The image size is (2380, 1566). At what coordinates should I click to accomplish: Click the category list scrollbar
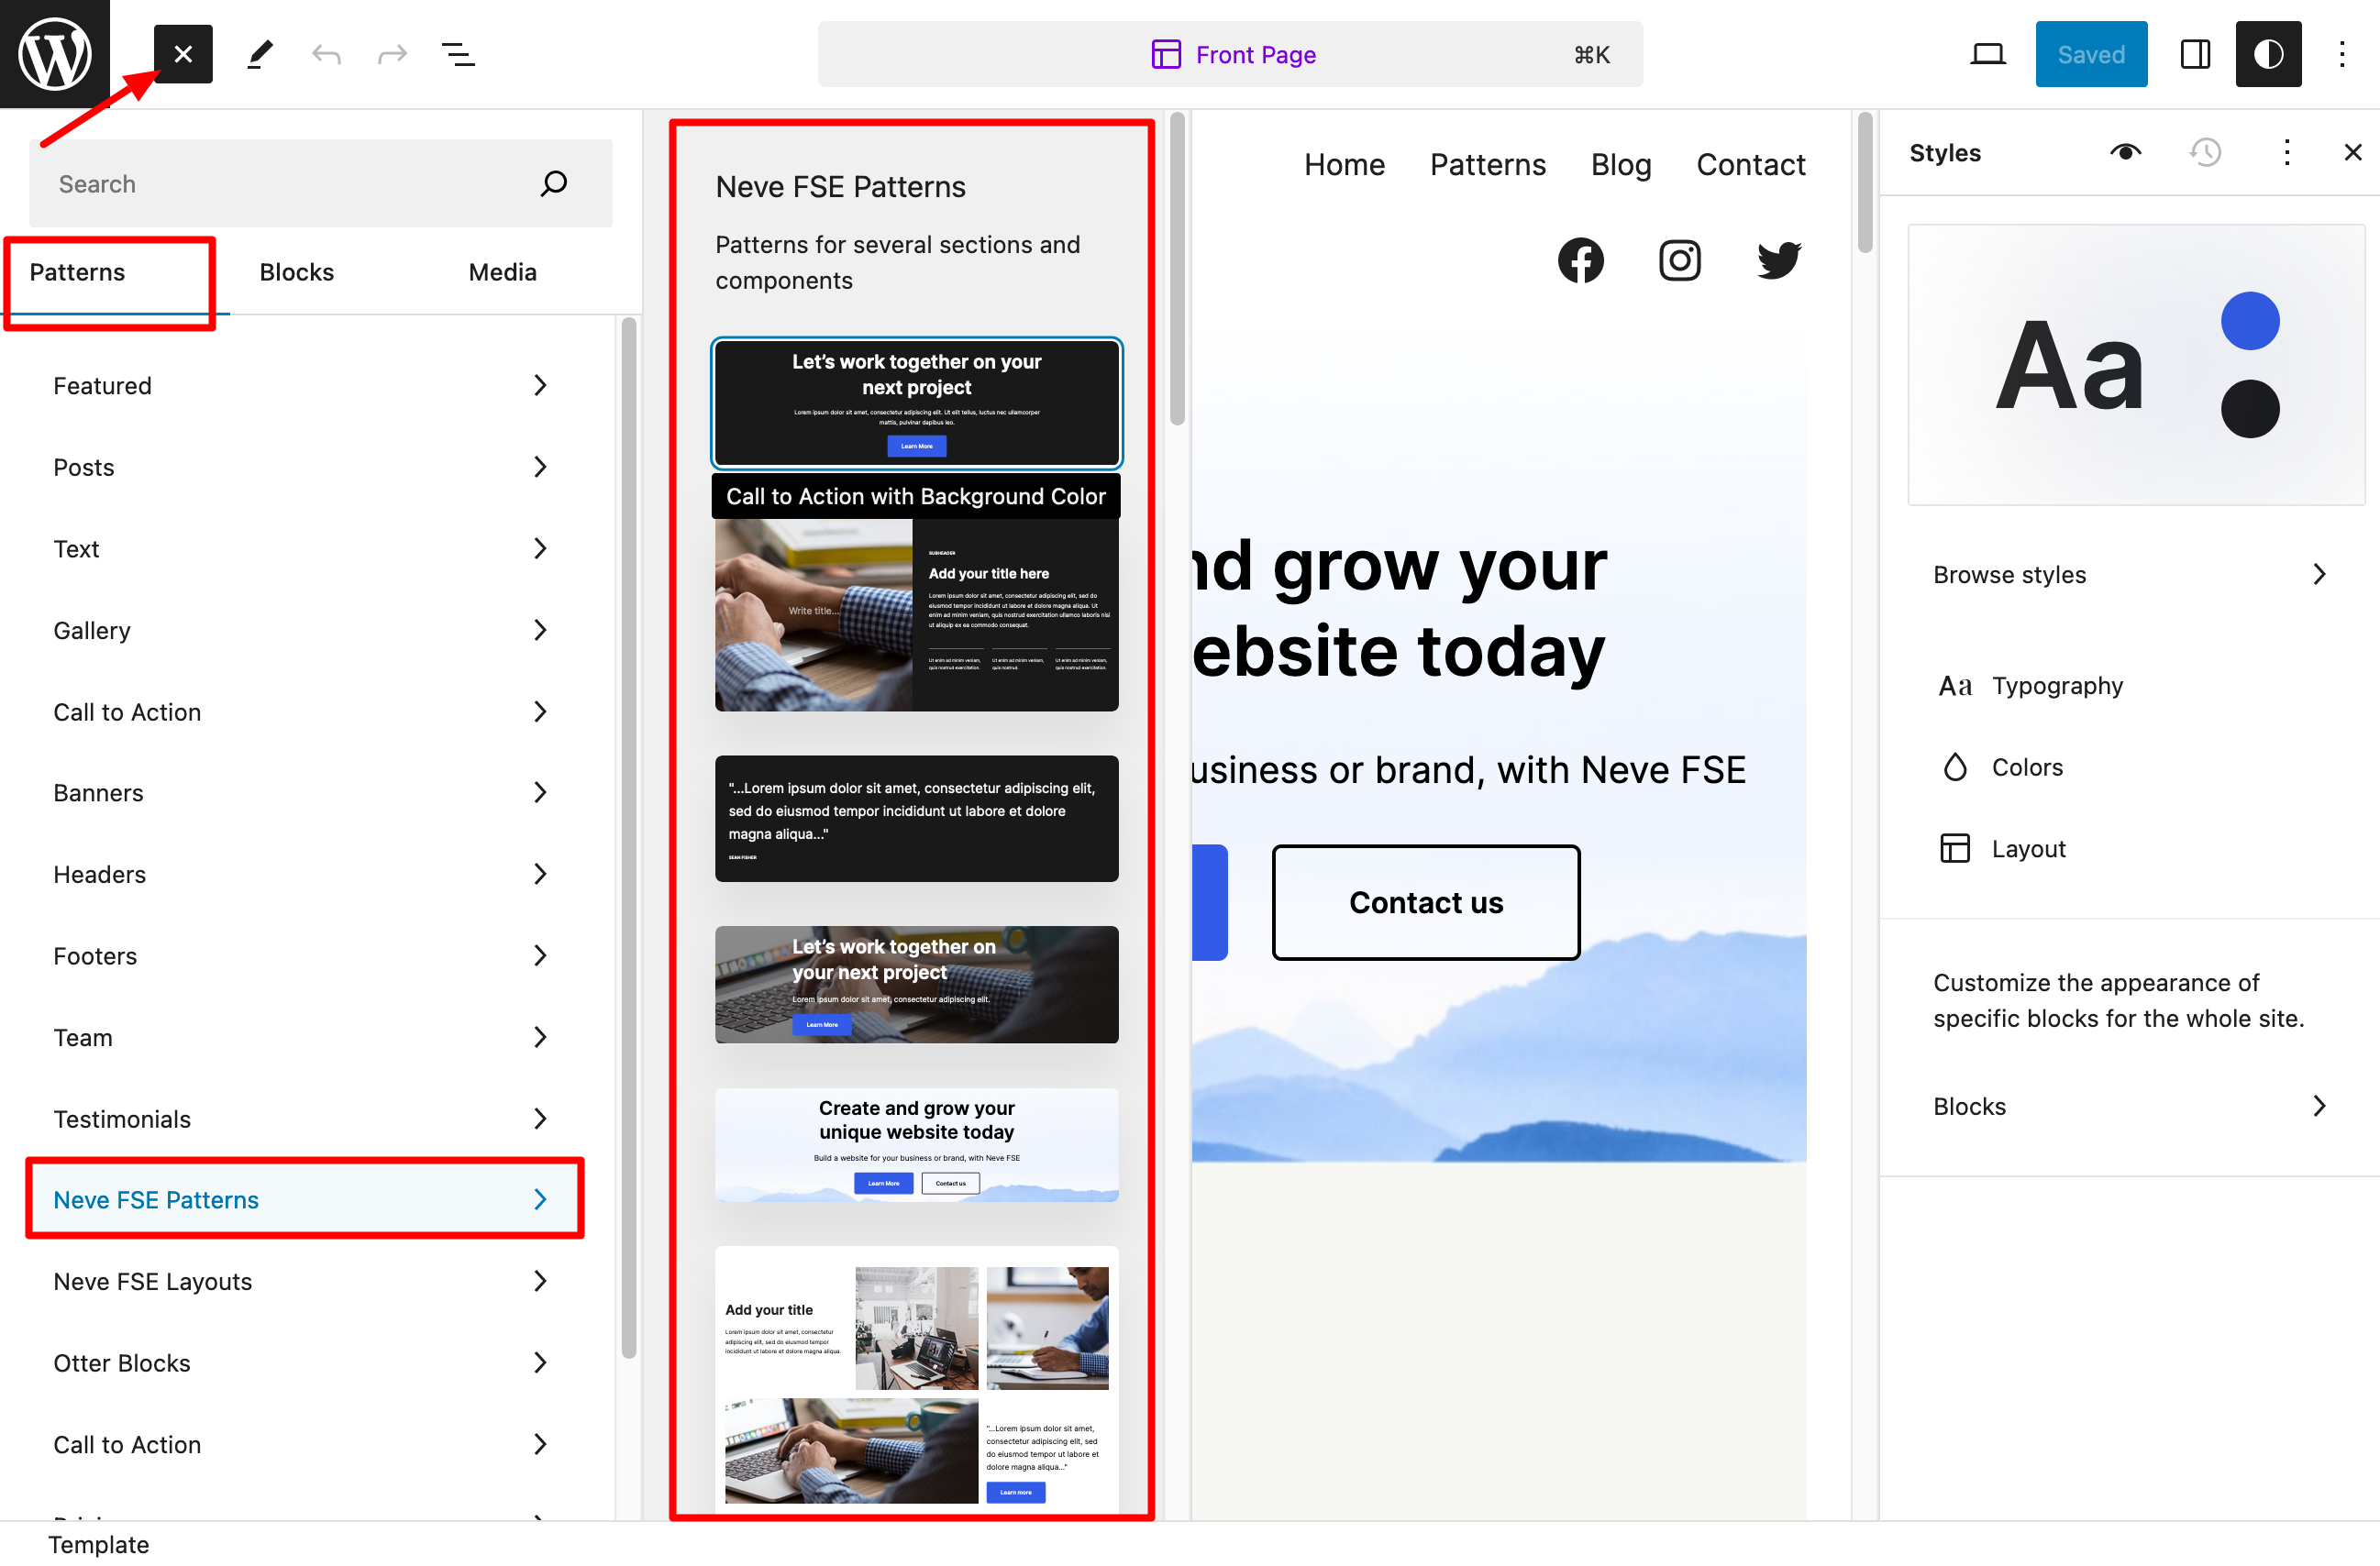click(x=628, y=838)
